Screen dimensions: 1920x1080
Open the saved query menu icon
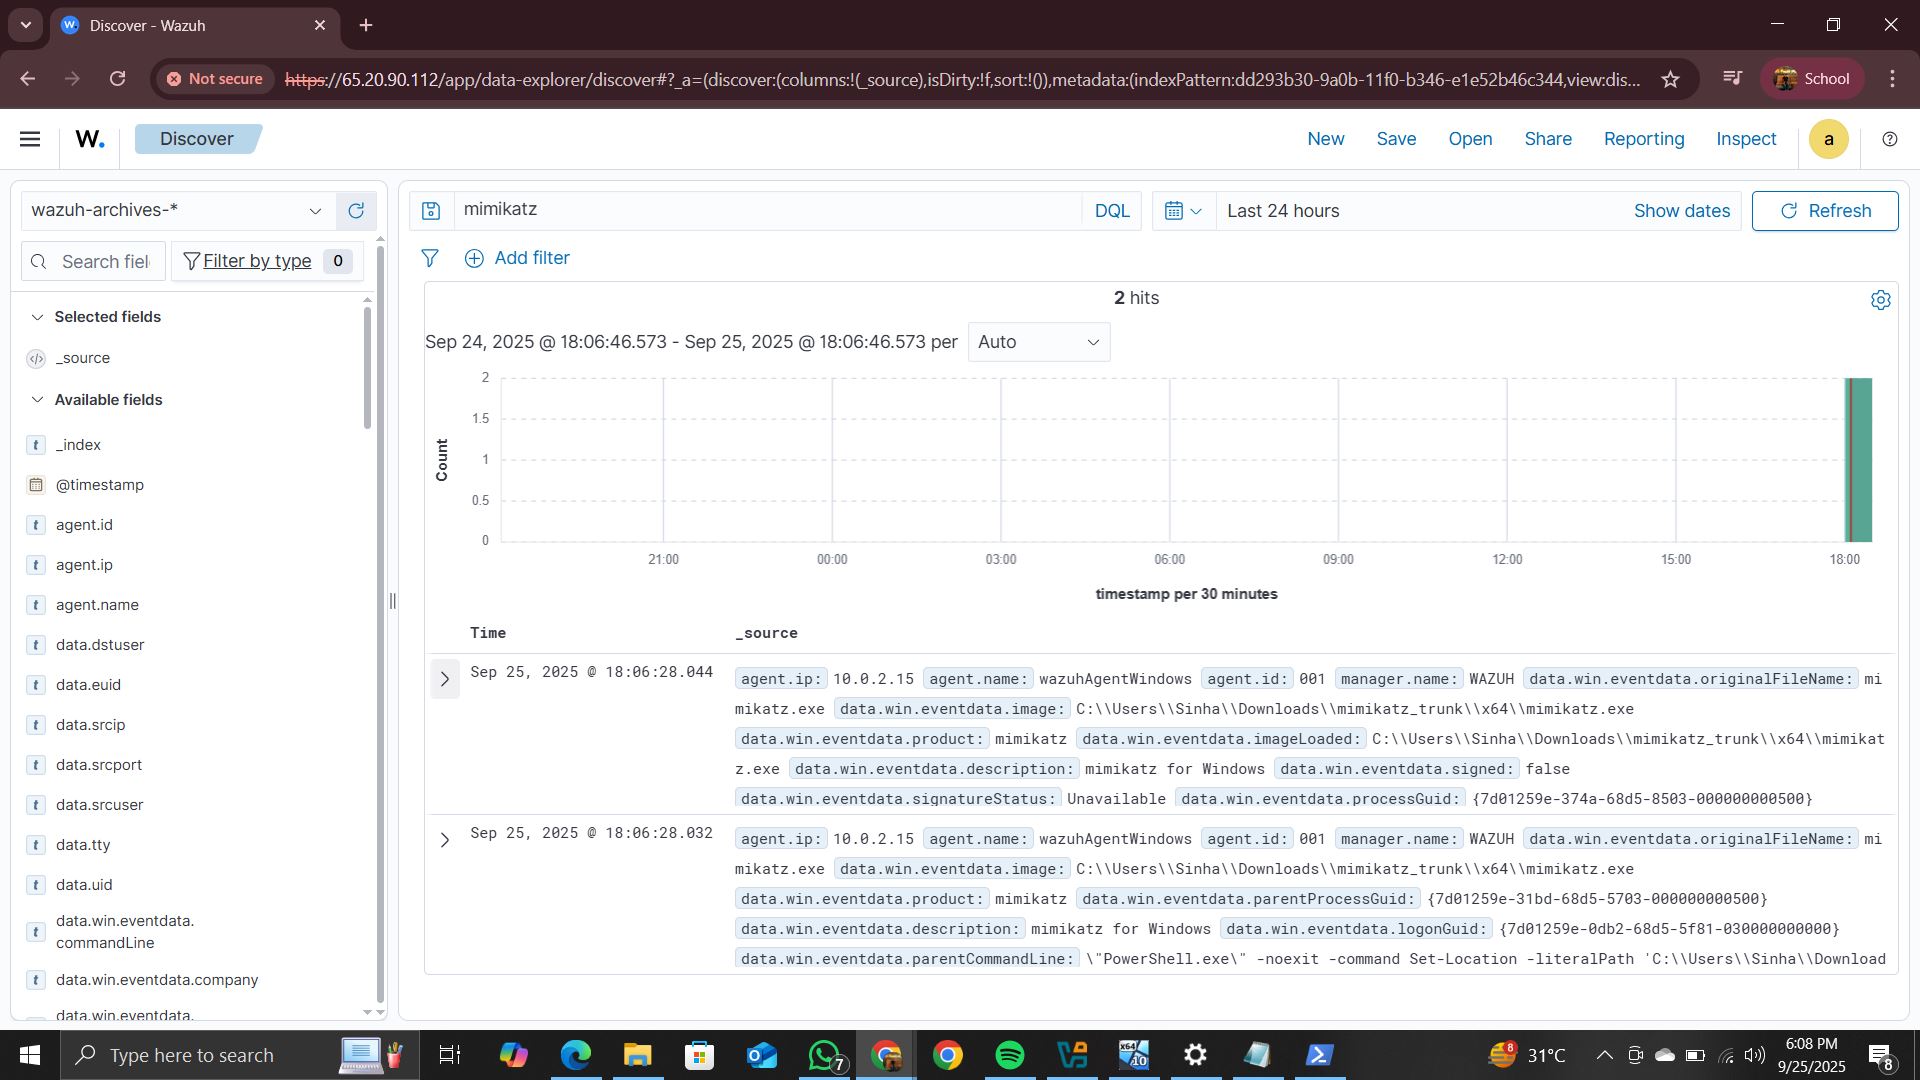point(430,210)
